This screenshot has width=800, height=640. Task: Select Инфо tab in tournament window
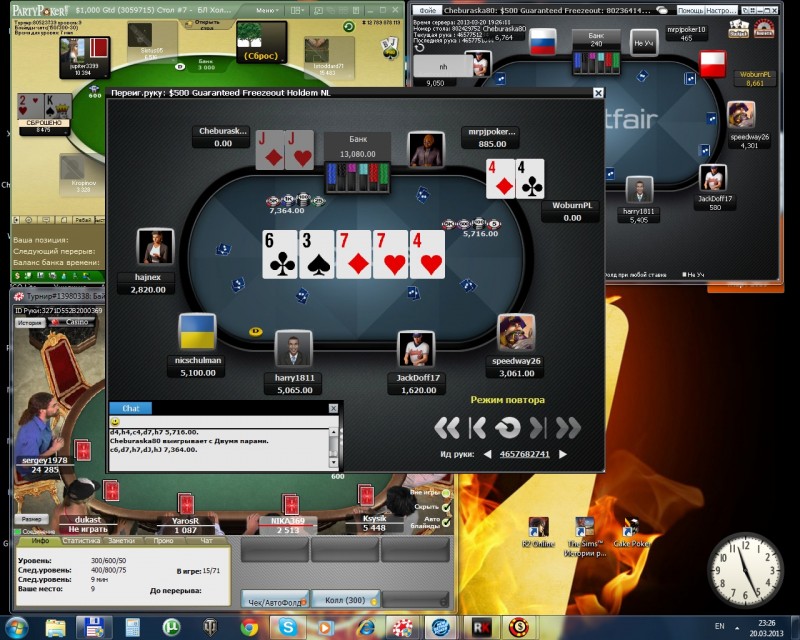pyautogui.click(x=40, y=540)
